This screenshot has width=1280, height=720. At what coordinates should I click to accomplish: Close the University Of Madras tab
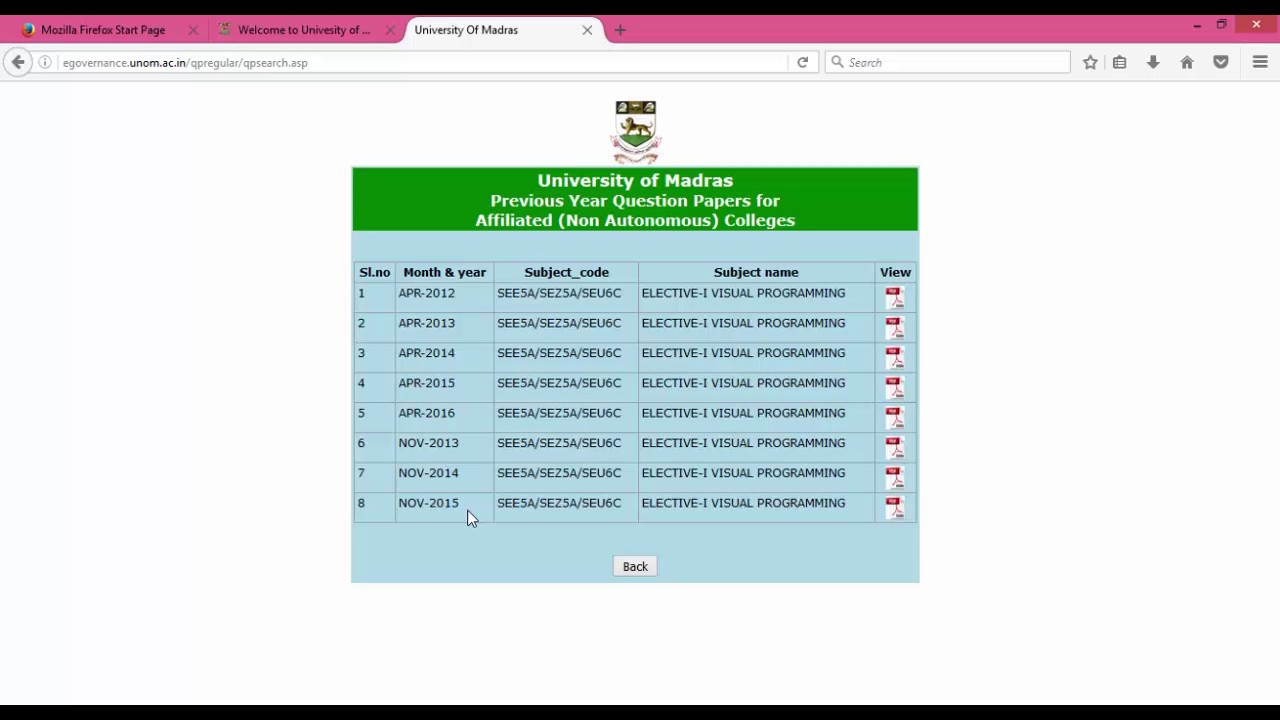587,30
